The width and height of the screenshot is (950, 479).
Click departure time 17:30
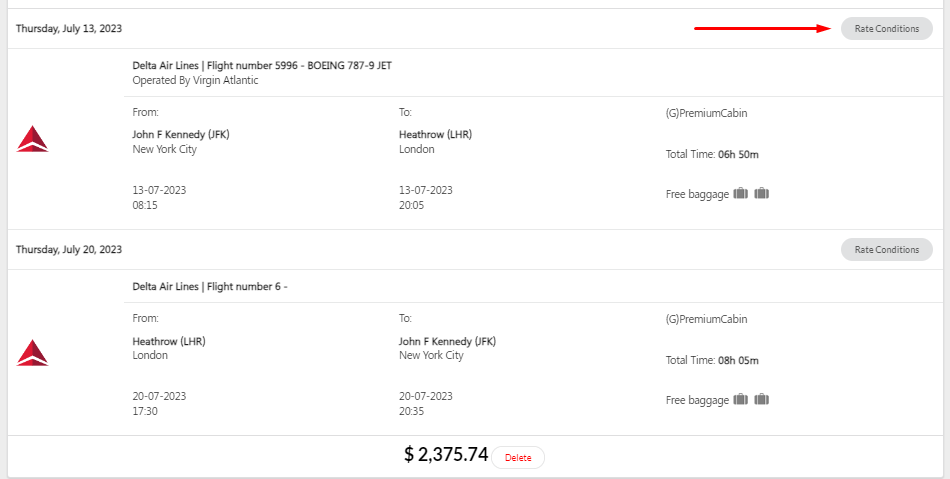[x=145, y=411]
